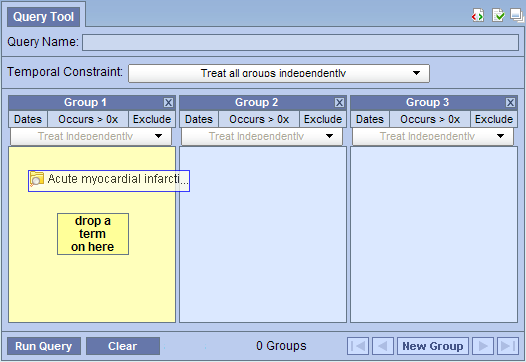Toggle Exclude option in Group 3
Viewport: 526px width, 362px height.
494,119
